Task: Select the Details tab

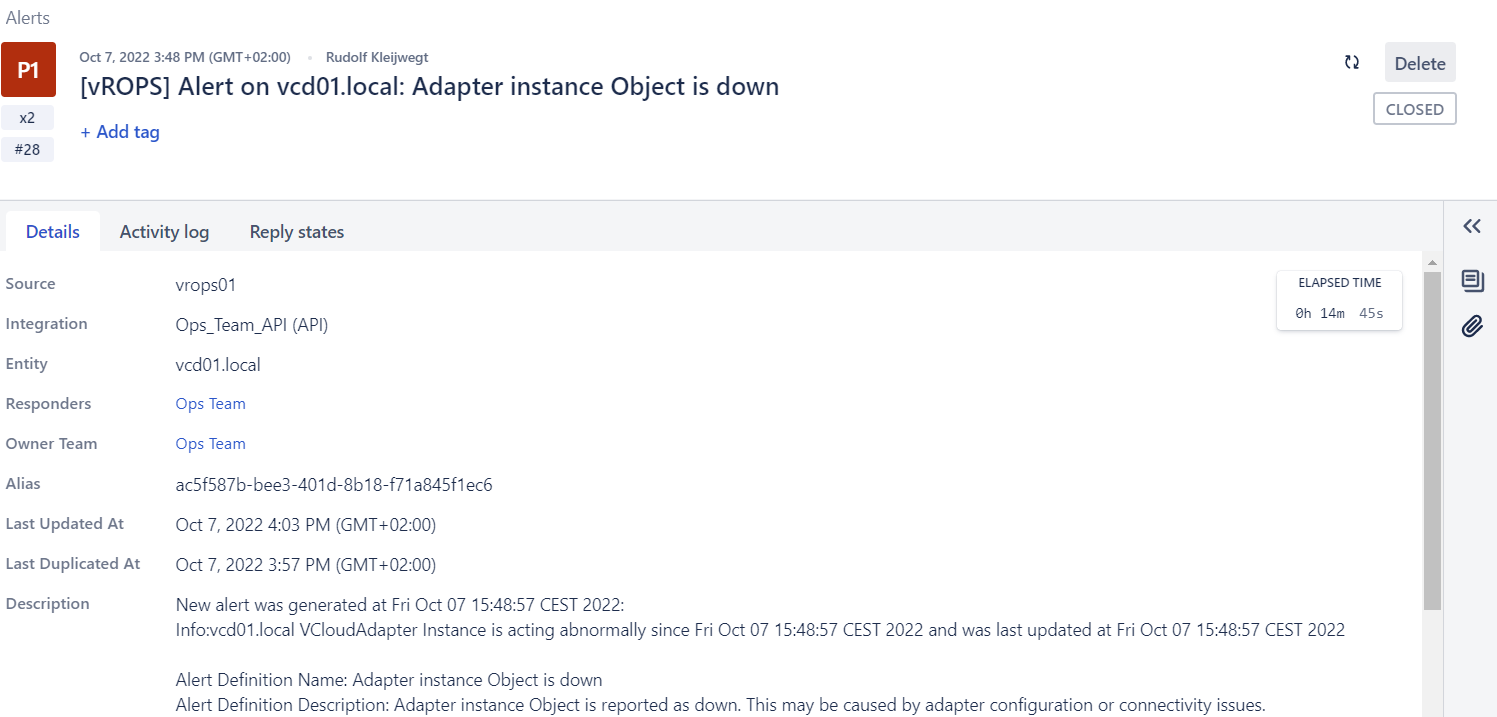Action: pos(52,231)
